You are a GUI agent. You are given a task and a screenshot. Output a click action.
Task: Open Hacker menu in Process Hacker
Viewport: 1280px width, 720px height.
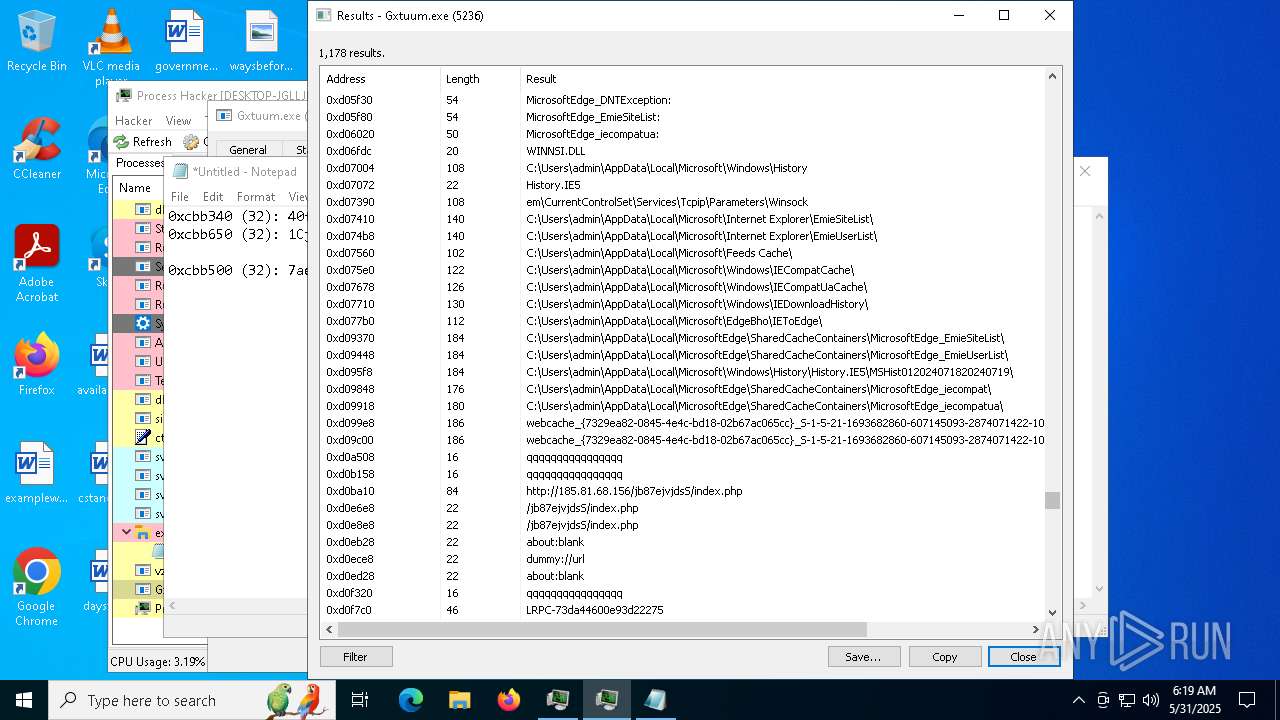[x=134, y=120]
